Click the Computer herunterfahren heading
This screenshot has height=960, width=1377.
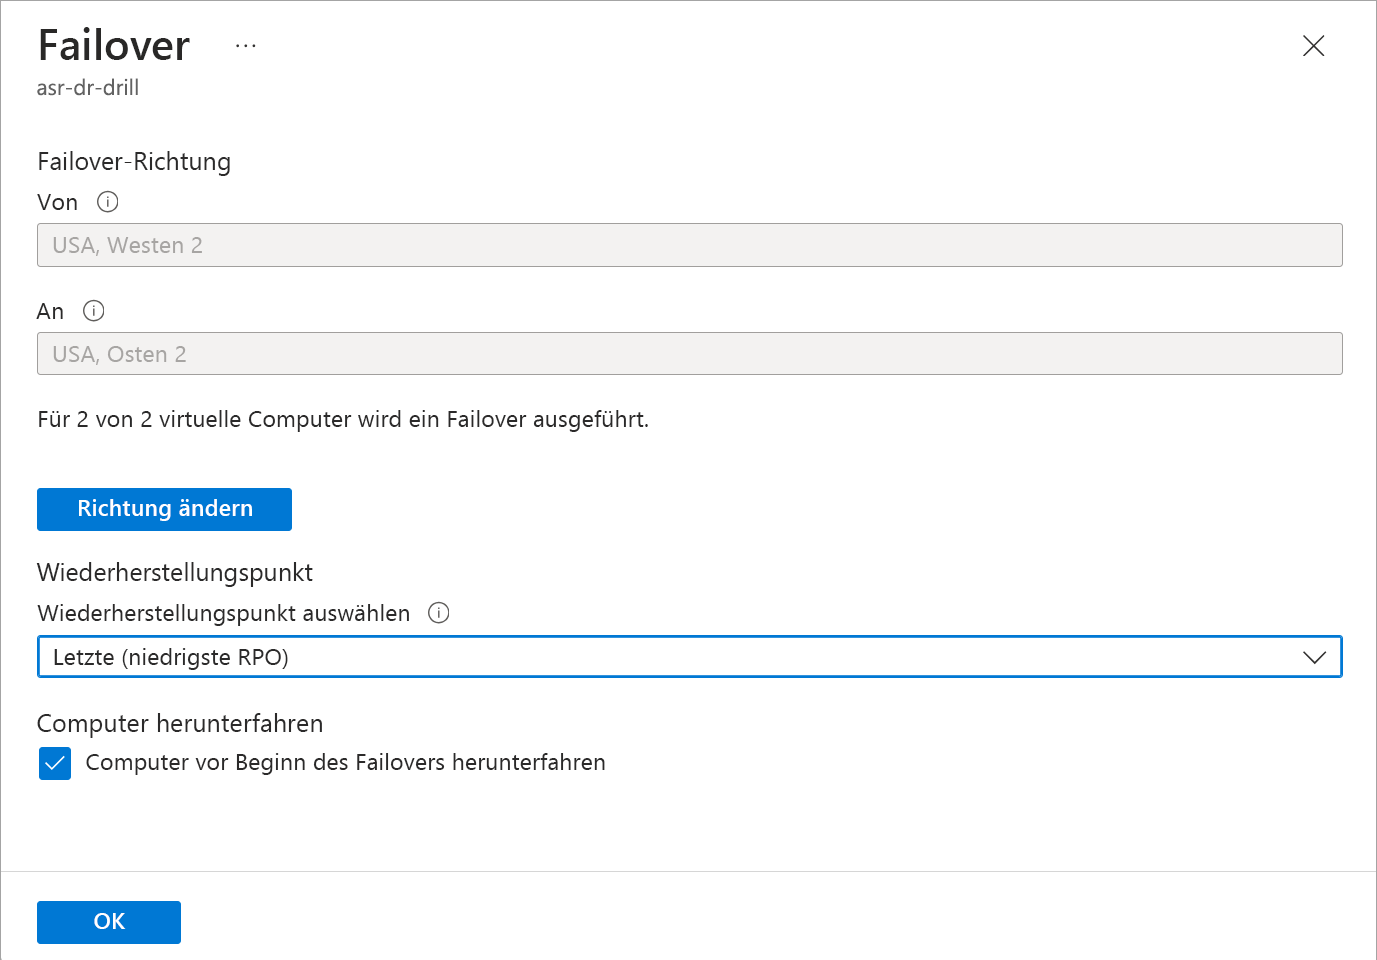pos(180,723)
